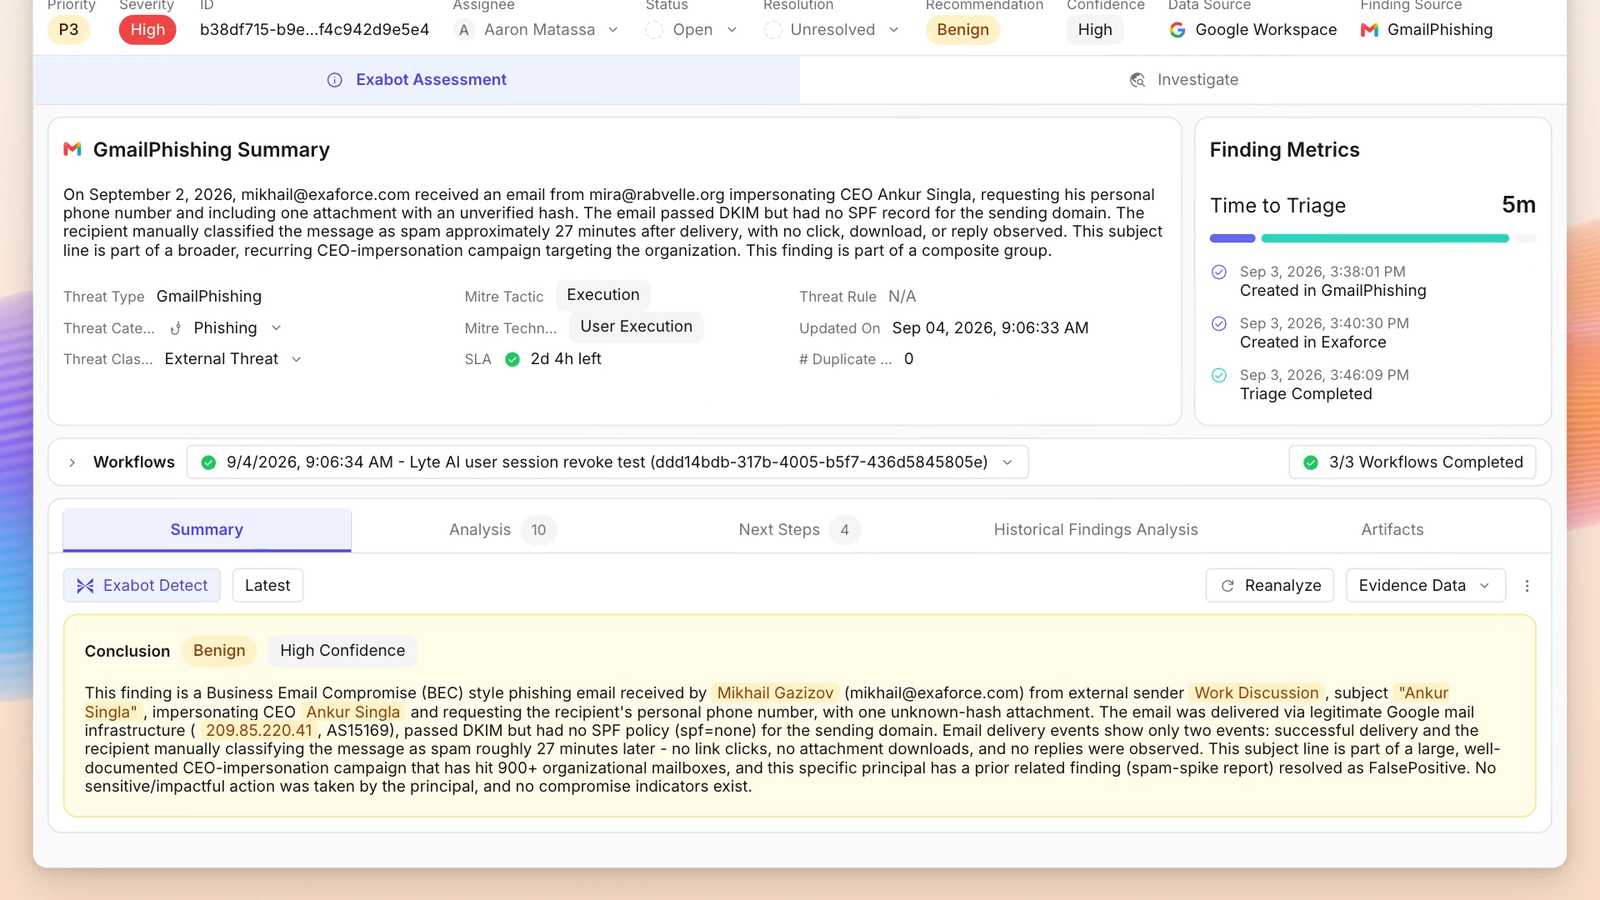The width and height of the screenshot is (1600, 900).
Task: Click the Latest button
Action: point(268,586)
